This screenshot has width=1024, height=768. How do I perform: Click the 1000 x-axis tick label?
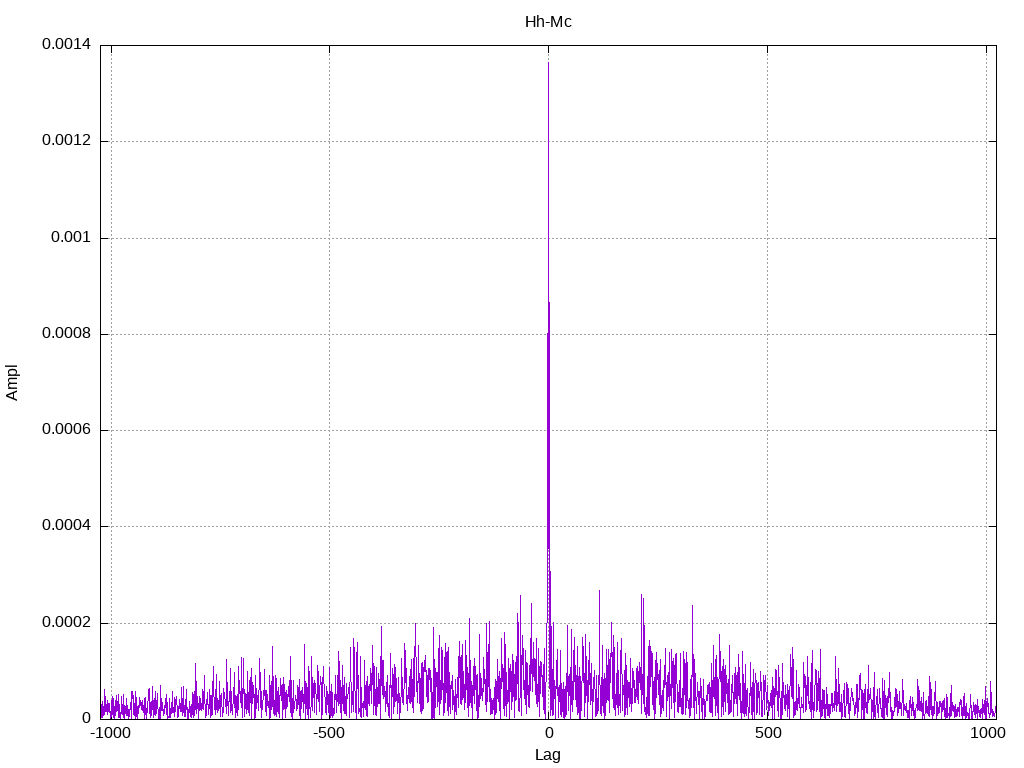click(x=987, y=735)
